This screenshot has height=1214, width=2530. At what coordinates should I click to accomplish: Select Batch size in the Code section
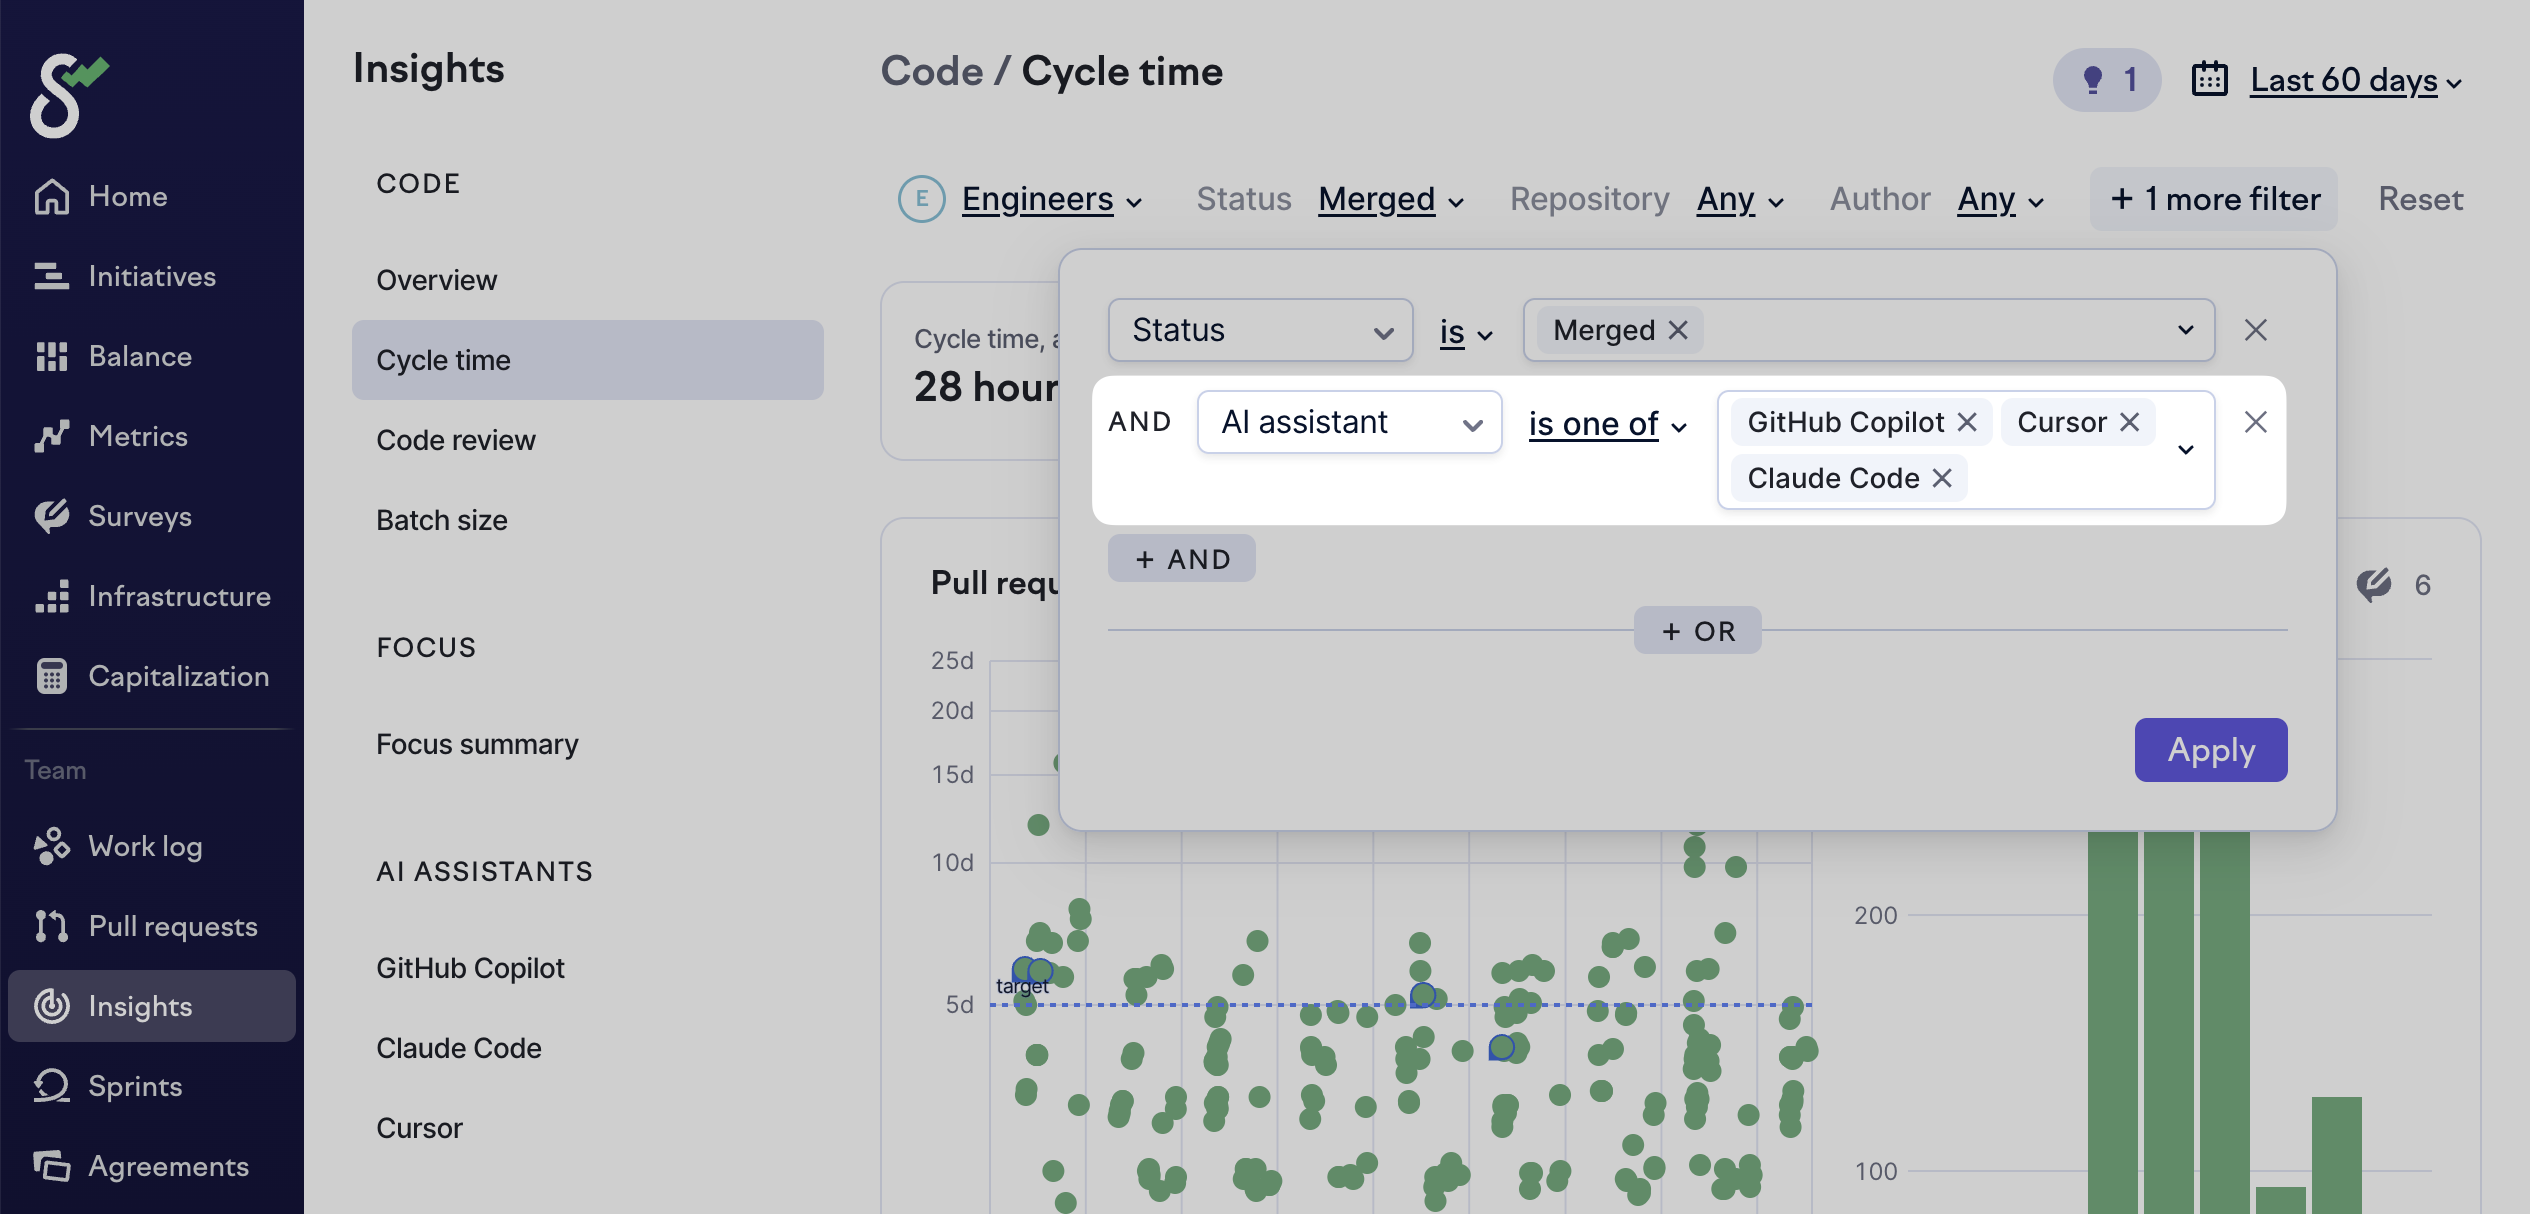click(x=441, y=520)
